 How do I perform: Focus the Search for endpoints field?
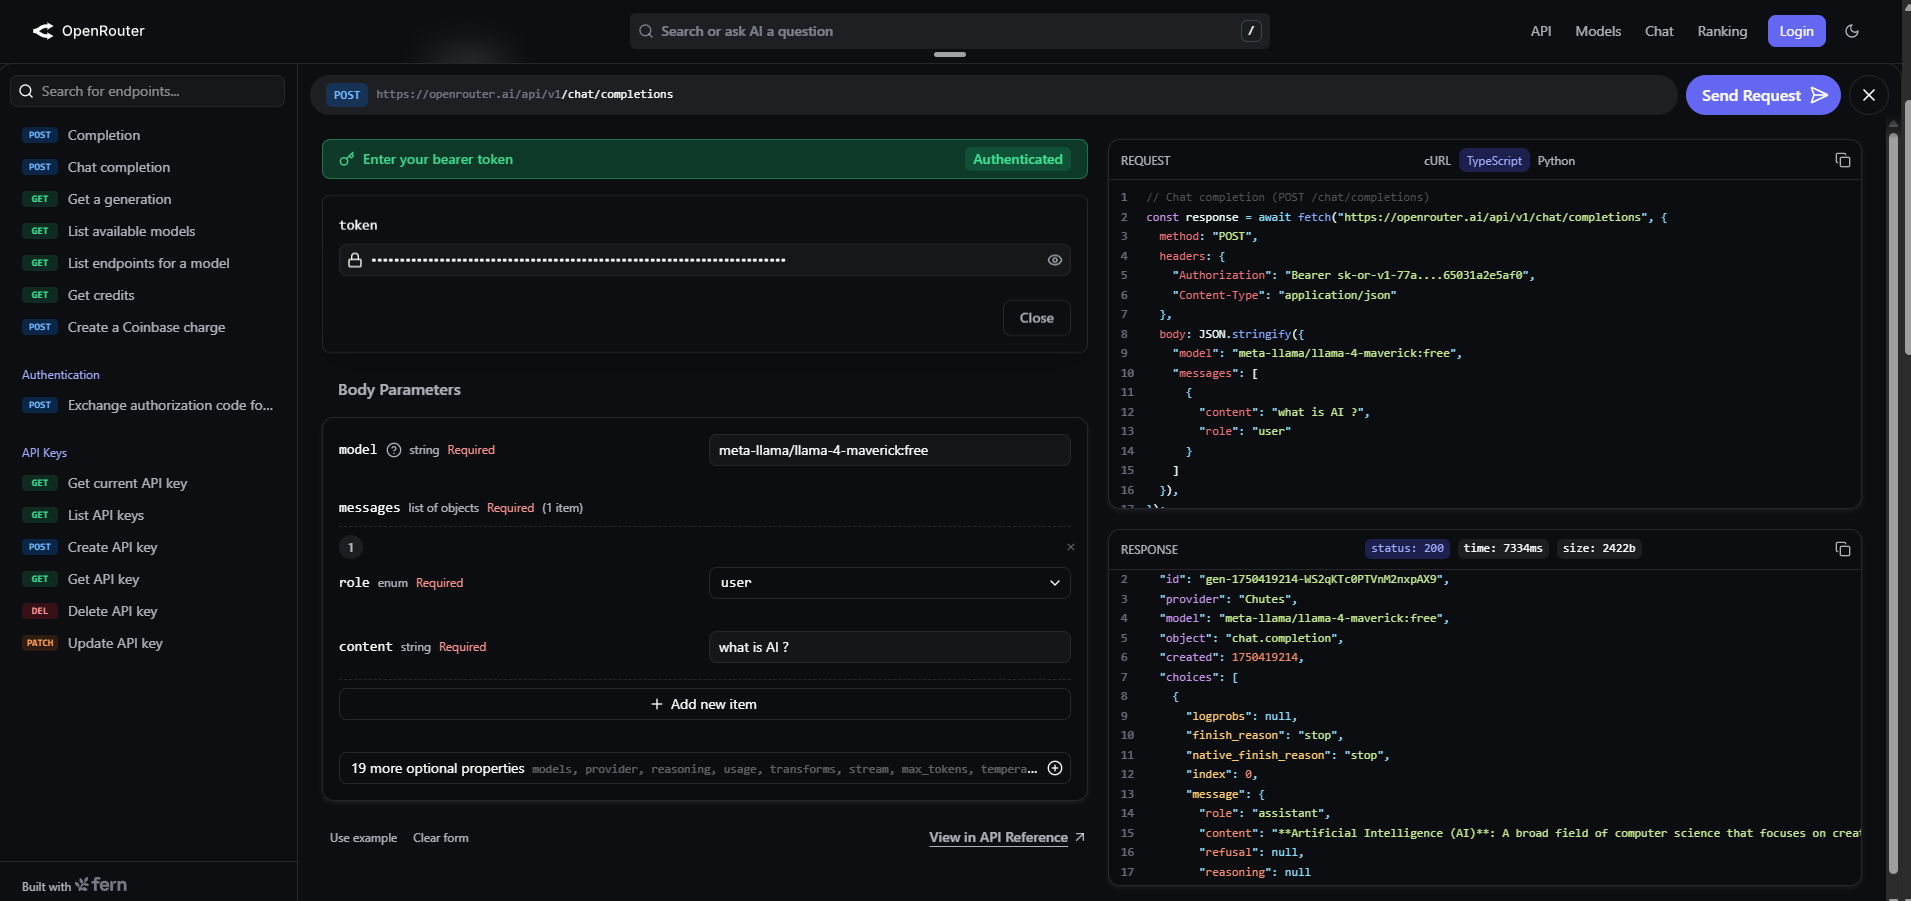point(148,91)
